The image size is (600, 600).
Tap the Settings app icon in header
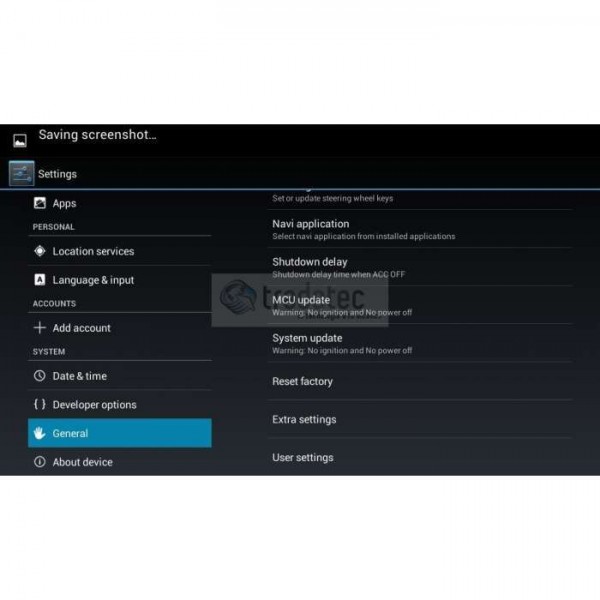point(21,173)
